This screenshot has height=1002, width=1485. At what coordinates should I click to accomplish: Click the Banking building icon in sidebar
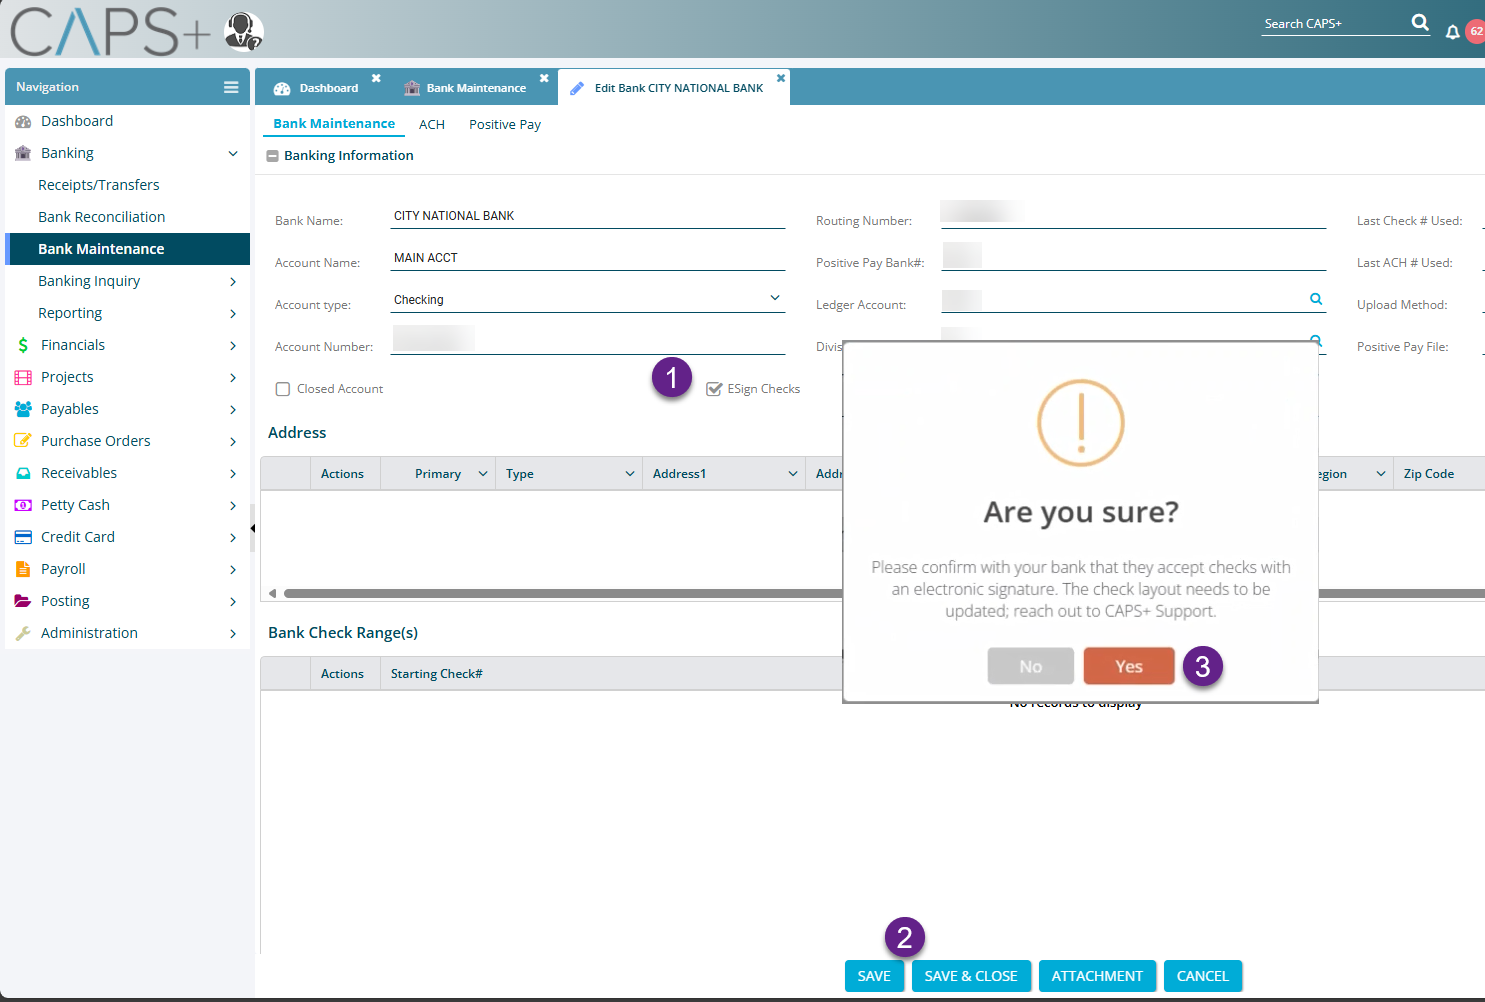pos(23,153)
